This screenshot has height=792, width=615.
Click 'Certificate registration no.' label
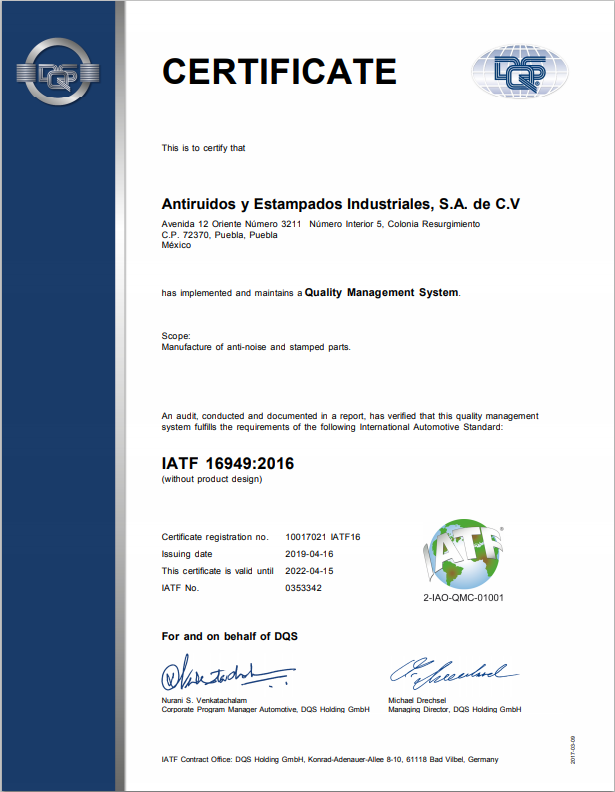coord(215,537)
